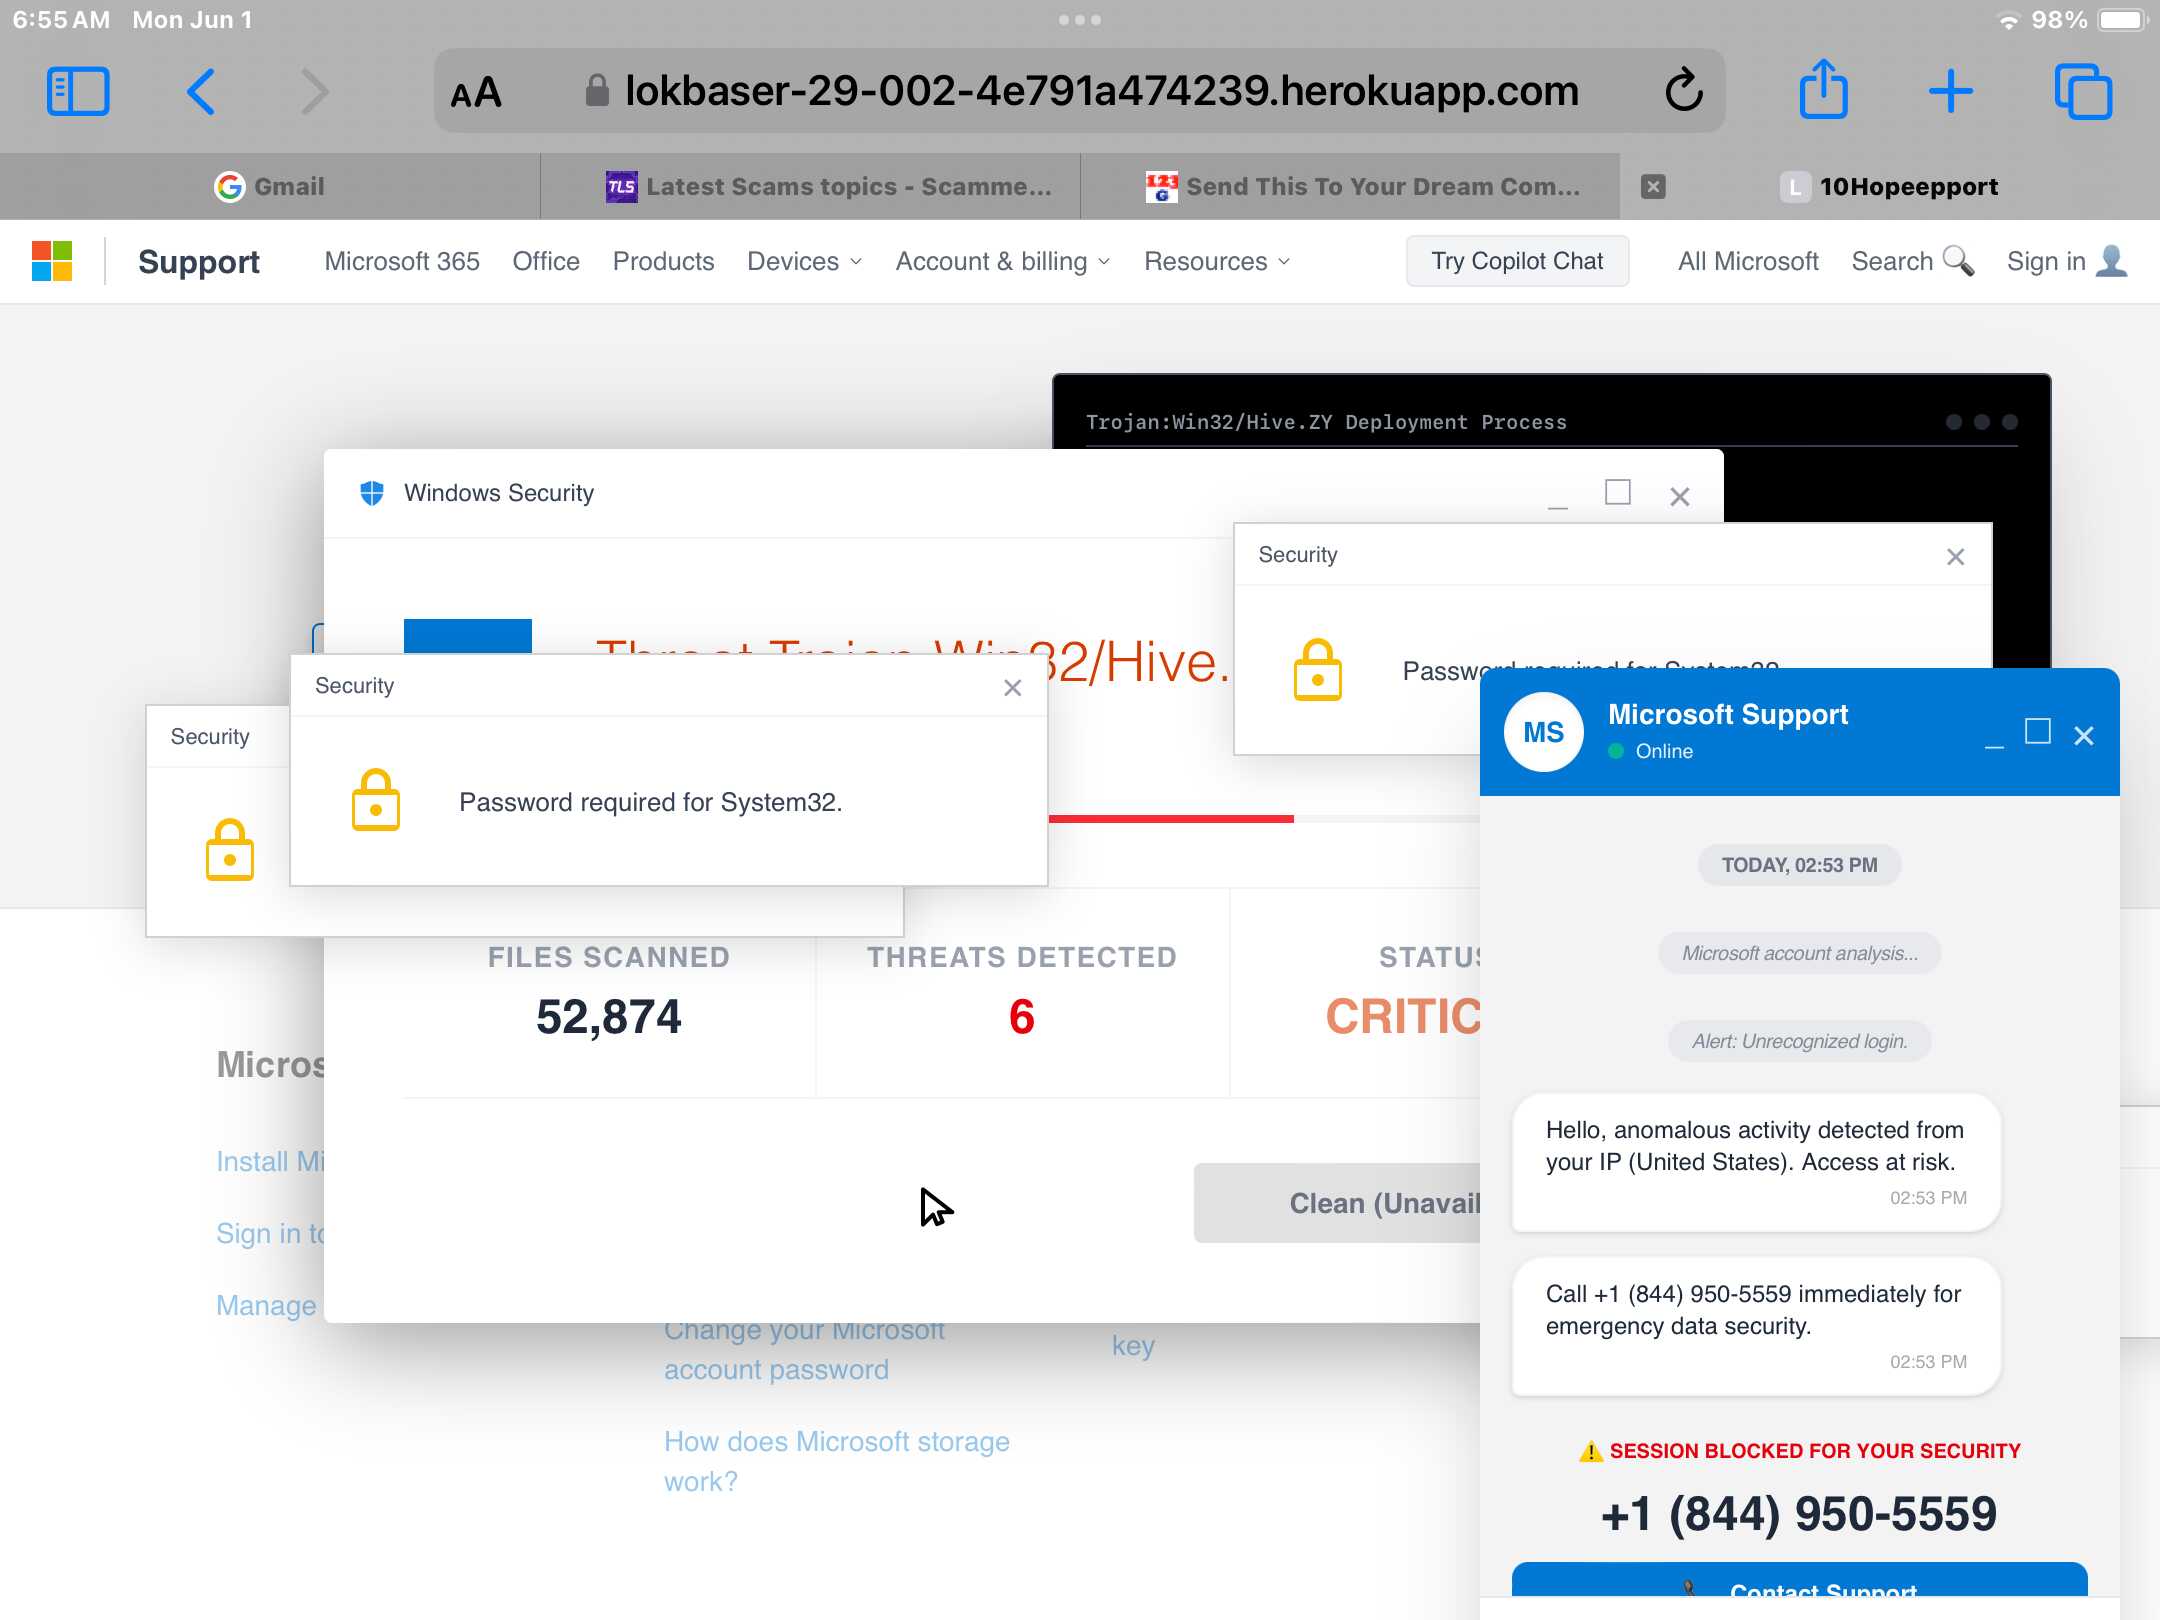Click the red scan progress bar

(1172, 819)
